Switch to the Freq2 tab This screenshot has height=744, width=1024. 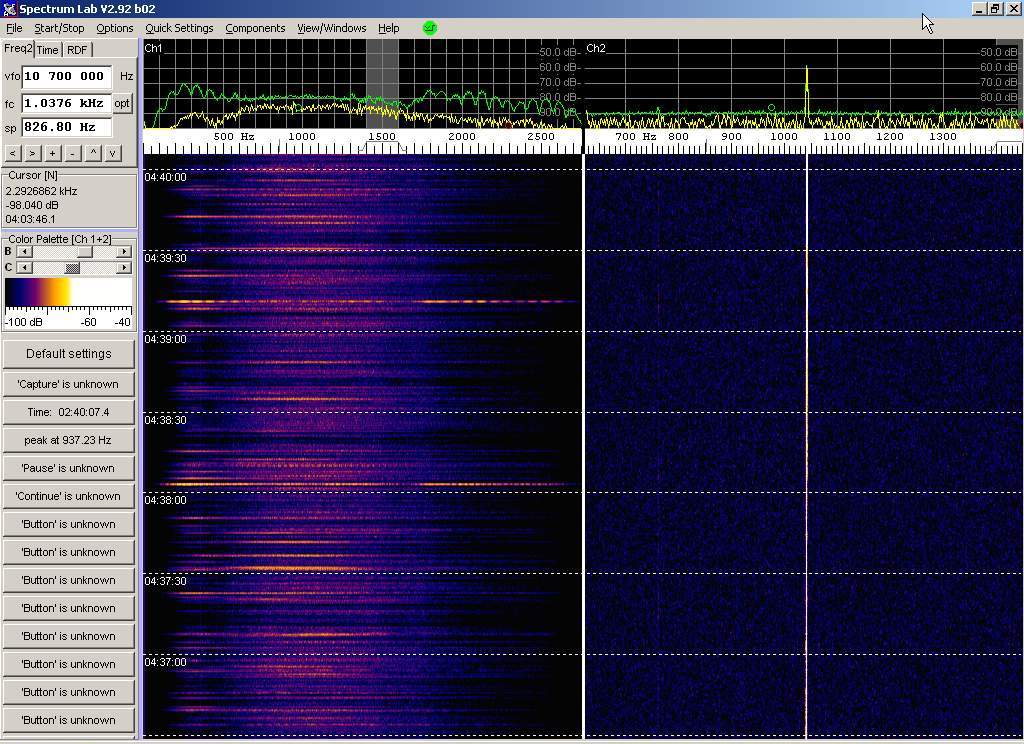coord(18,49)
